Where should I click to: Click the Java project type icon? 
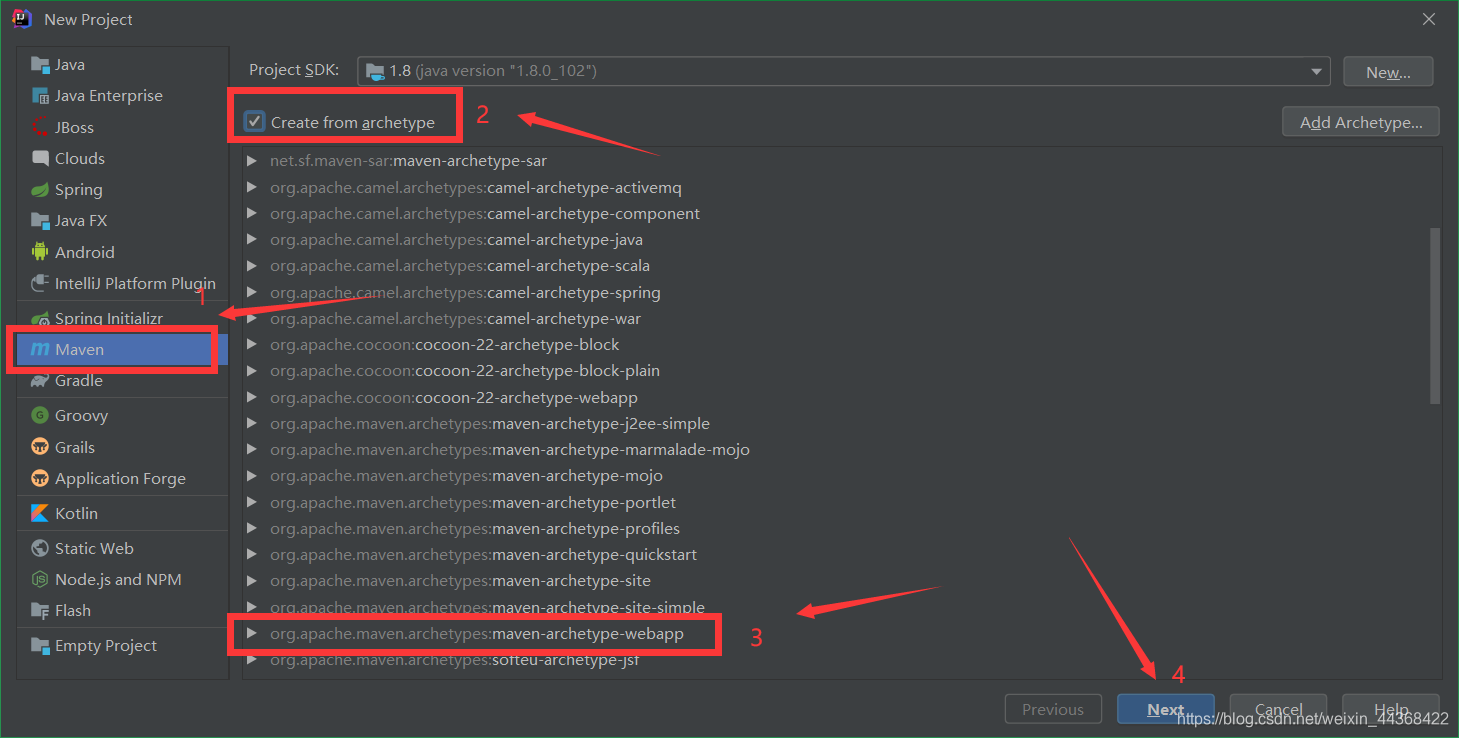coord(40,65)
